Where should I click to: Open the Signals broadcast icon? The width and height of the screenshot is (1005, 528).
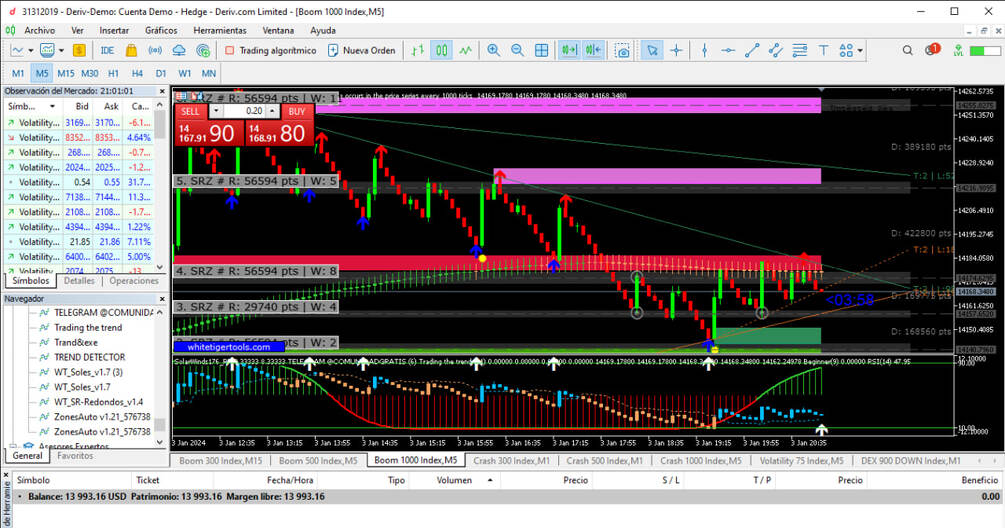pyautogui.click(x=155, y=50)
